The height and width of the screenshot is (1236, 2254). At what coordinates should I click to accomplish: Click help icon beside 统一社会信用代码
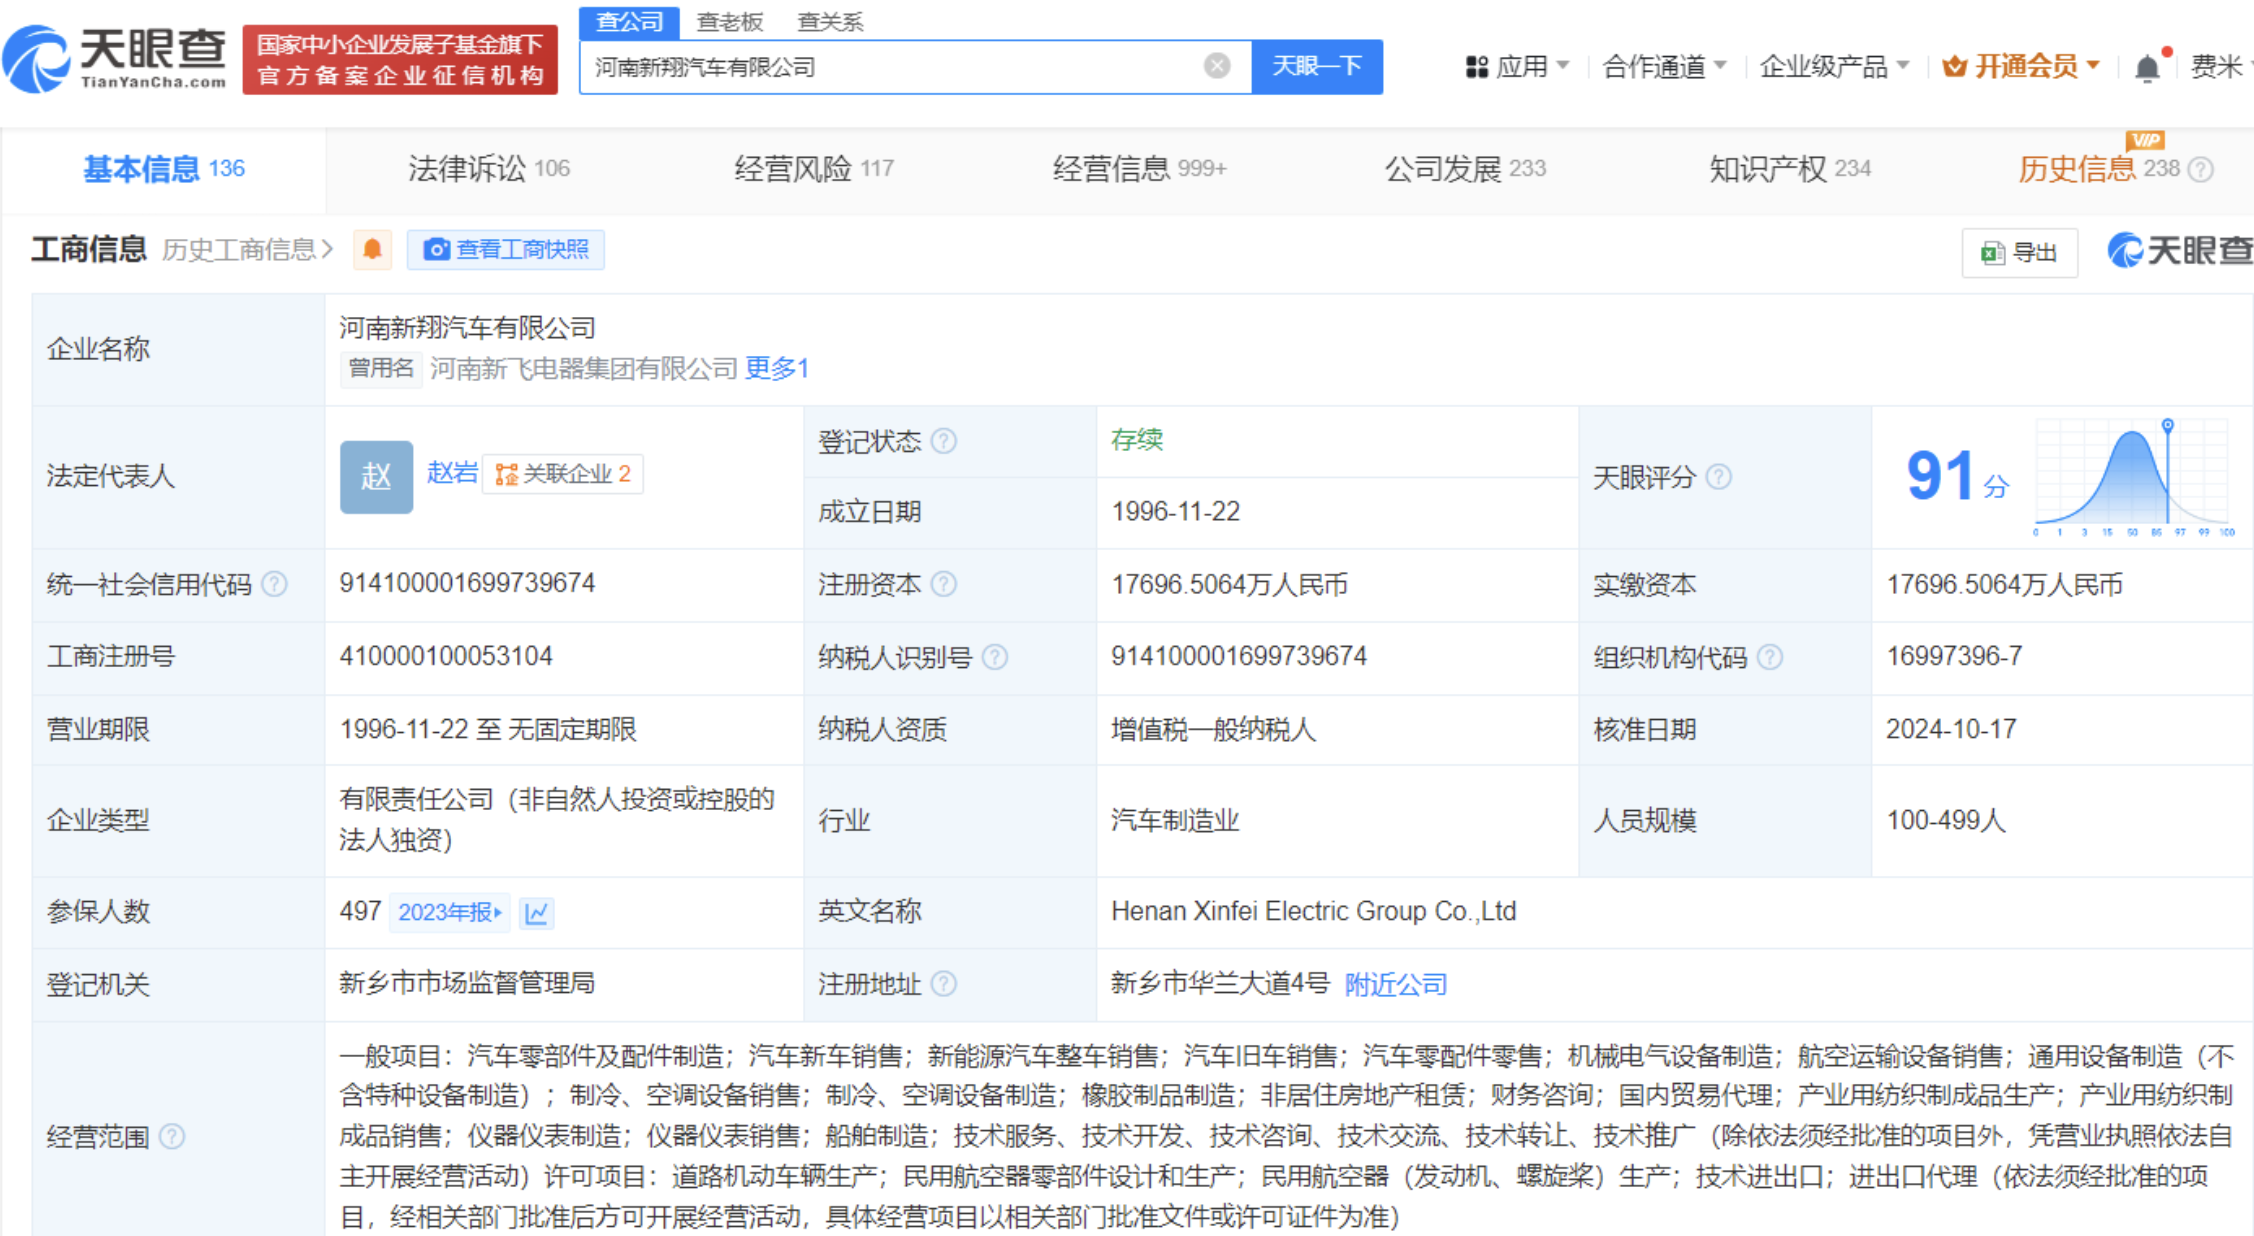click(274, 584)
